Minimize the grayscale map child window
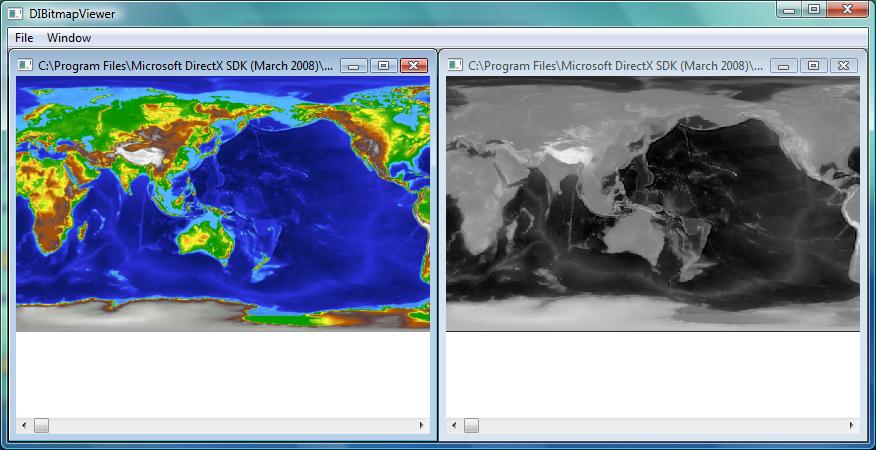Image resolution: width=876 pixels, height=450 pixels. click(784, 66)
